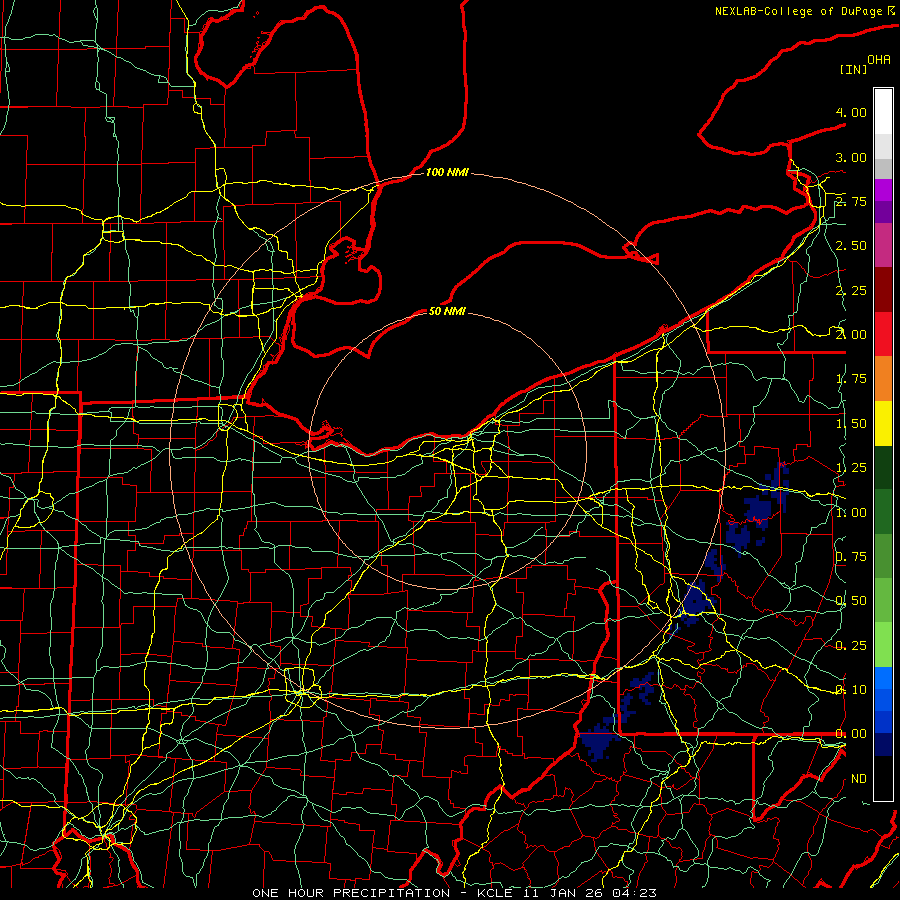Click the 0.25 legend value
The height and width of the screenshot is (900, 900).
(x=851, y=646)
